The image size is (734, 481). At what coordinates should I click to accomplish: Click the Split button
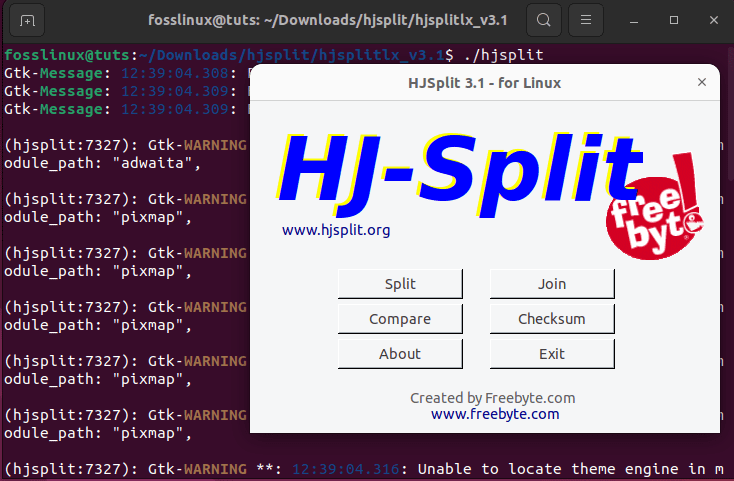400,284
